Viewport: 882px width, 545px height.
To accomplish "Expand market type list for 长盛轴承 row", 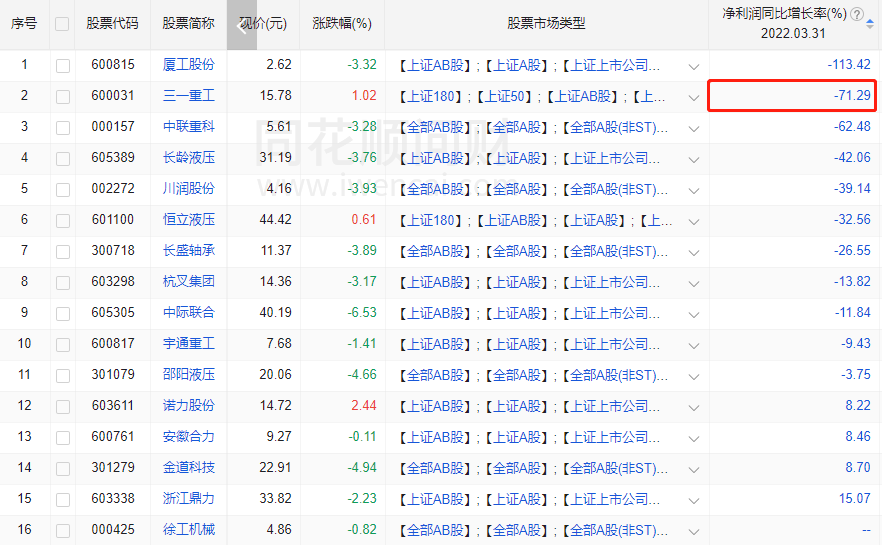I will 694,253.
